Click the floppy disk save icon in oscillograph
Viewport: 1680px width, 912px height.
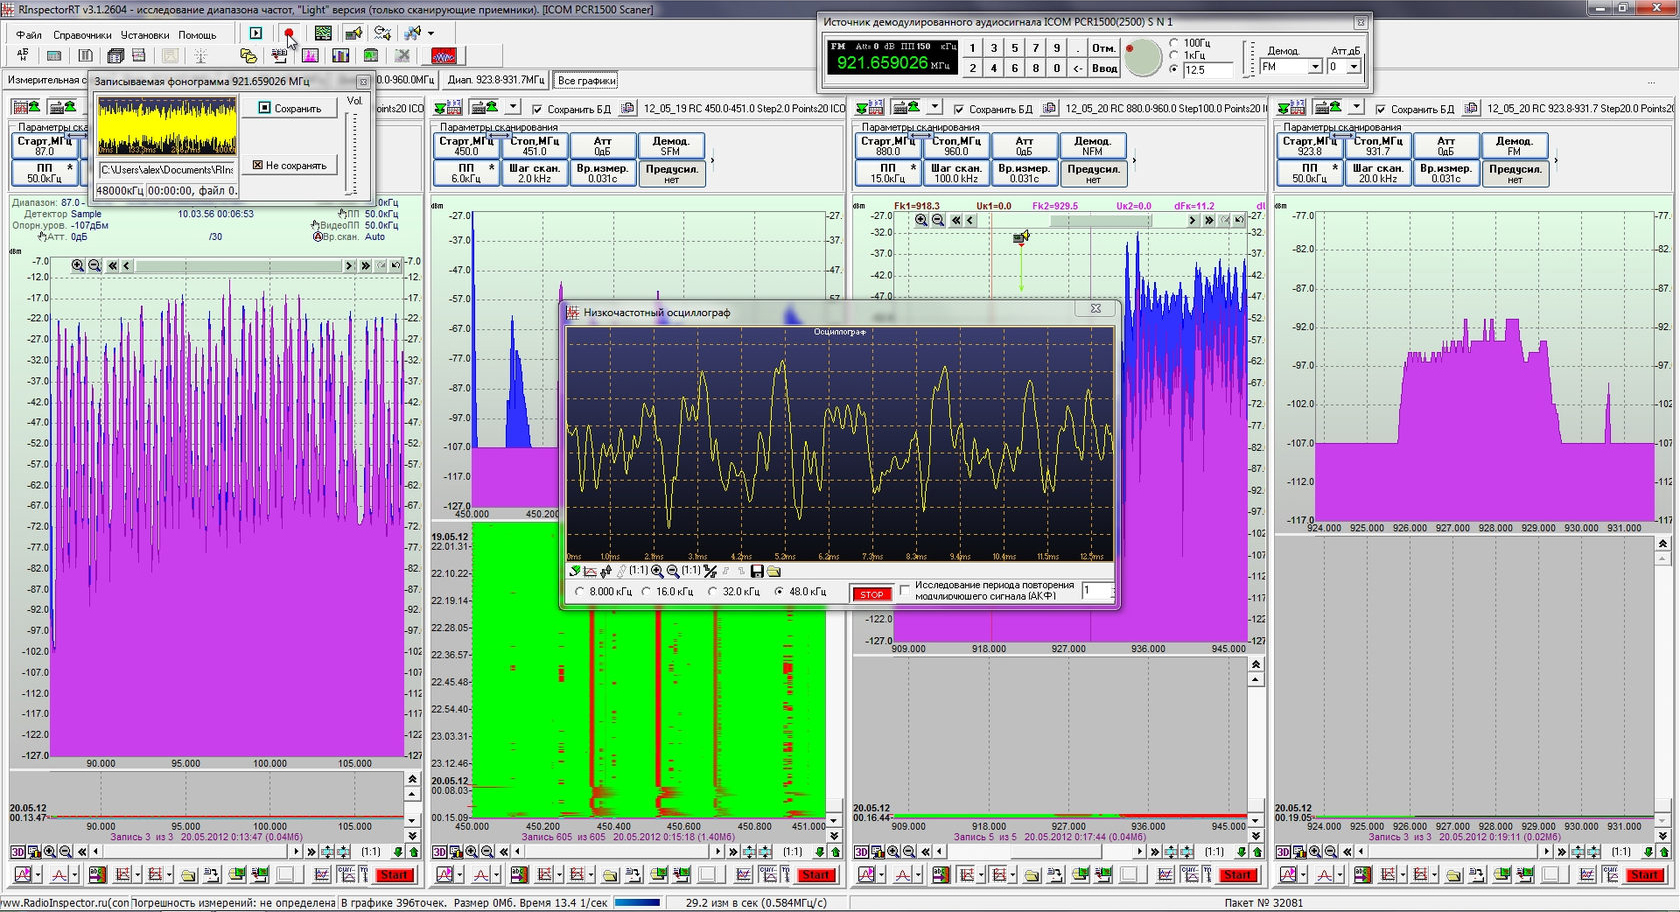tap(757, 571)
